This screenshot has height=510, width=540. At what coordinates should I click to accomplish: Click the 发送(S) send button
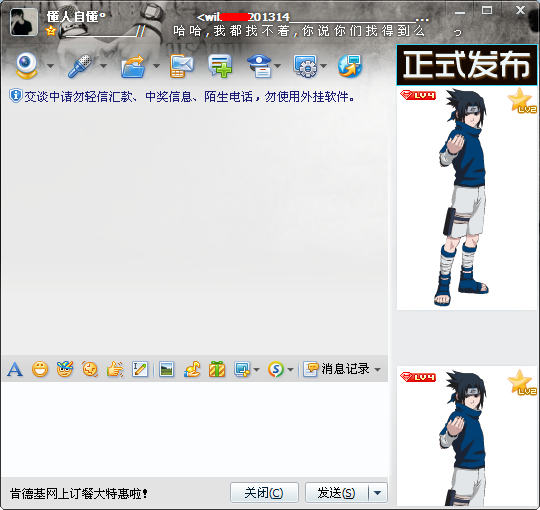336,492
